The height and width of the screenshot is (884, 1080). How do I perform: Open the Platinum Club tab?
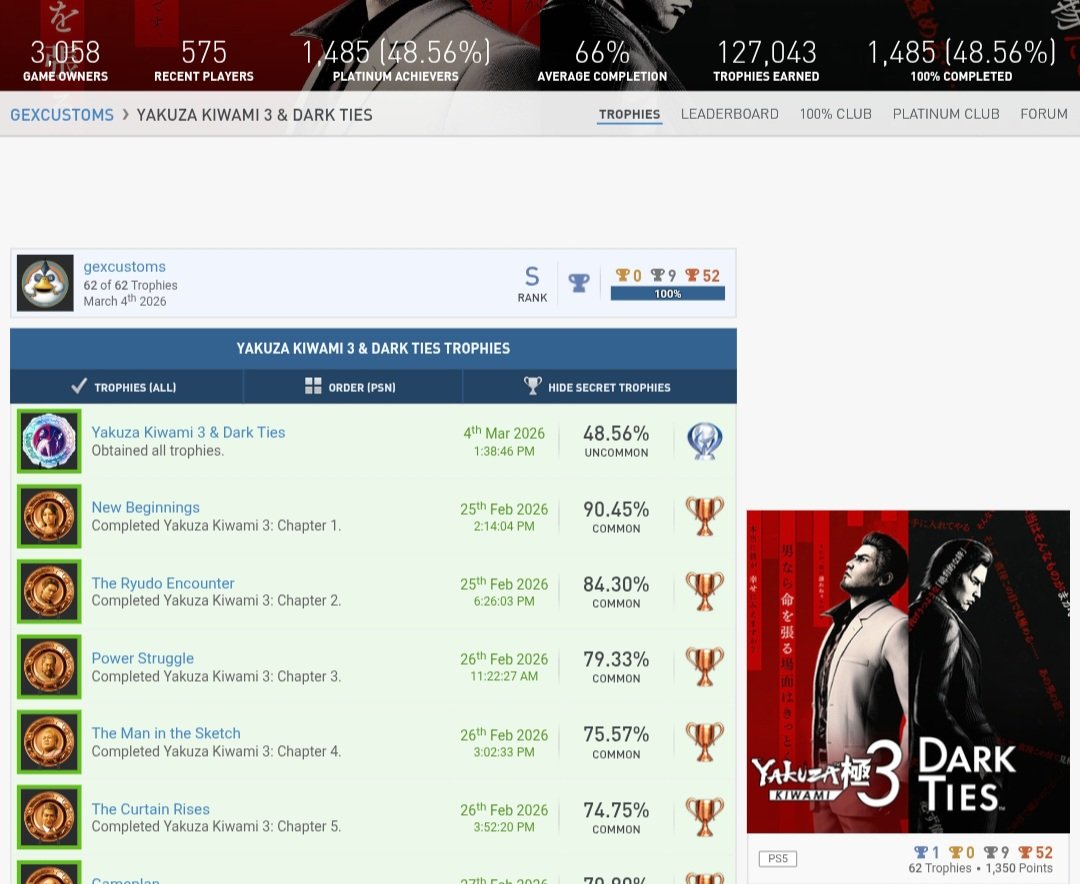point(946,114)
